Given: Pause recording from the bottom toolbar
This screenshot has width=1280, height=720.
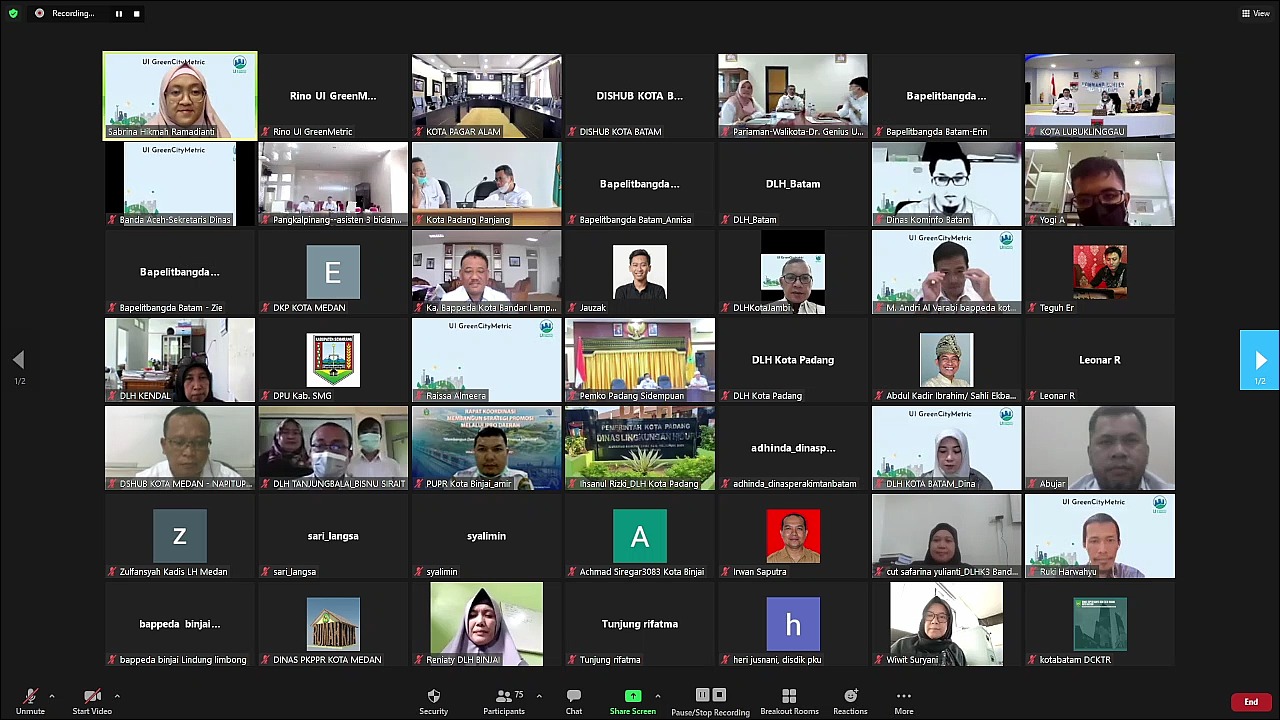Looking at the screenshot, I should pyautogui.click(x=702, y=695).
